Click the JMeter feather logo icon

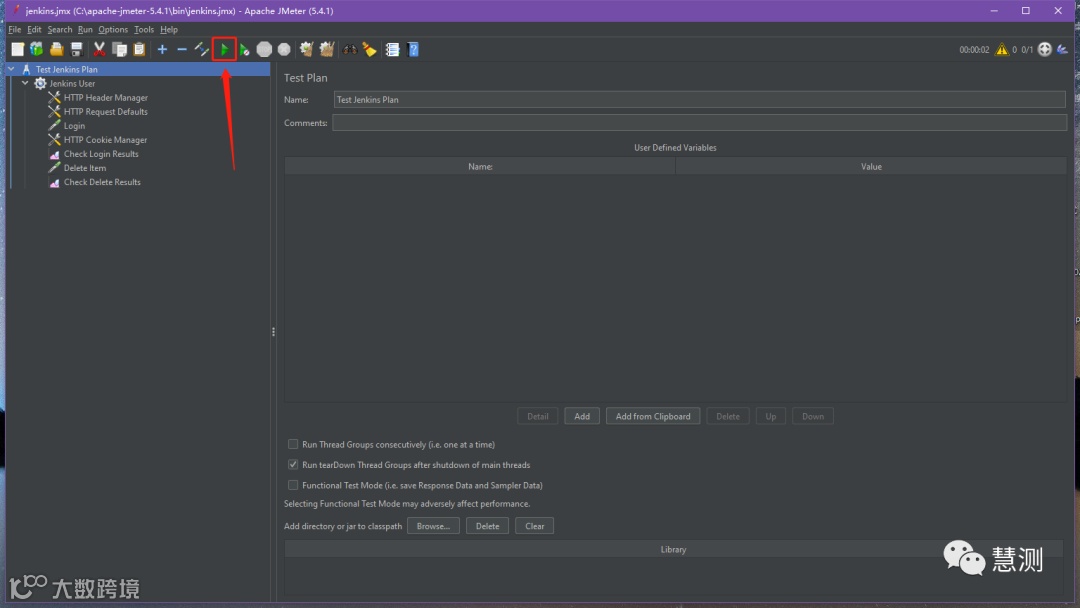[1063, 49]
